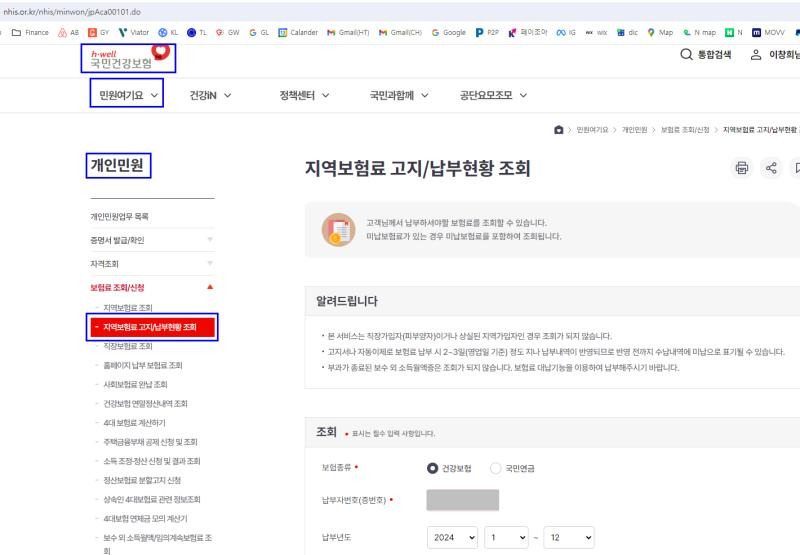Select 지역보험료 고지/납부현황 조회 sidebar item
Image resolution: width=800 pixels, height=555 pixels.
pos(152,327)
